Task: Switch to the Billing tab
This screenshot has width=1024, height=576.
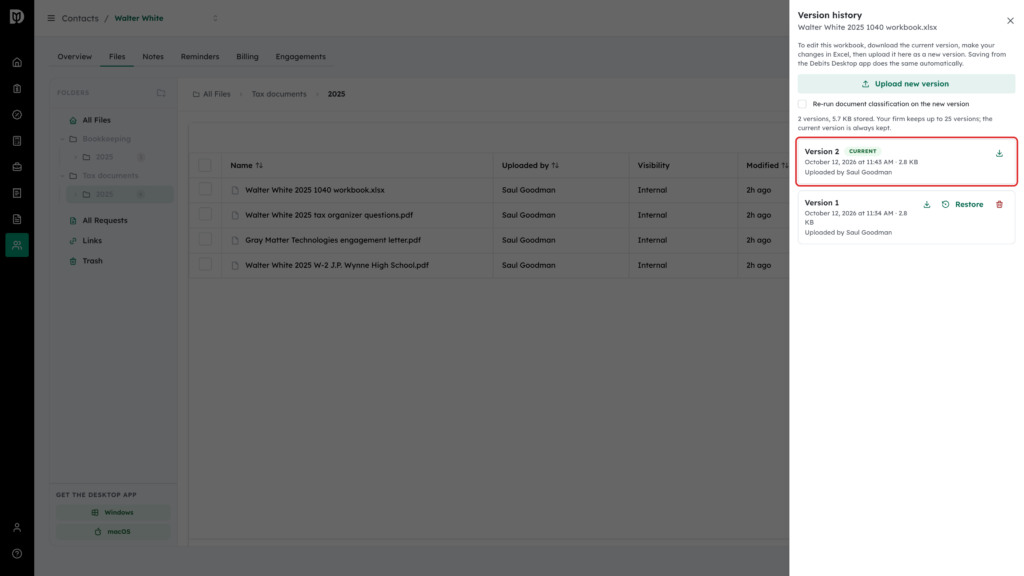Action: 248,57
